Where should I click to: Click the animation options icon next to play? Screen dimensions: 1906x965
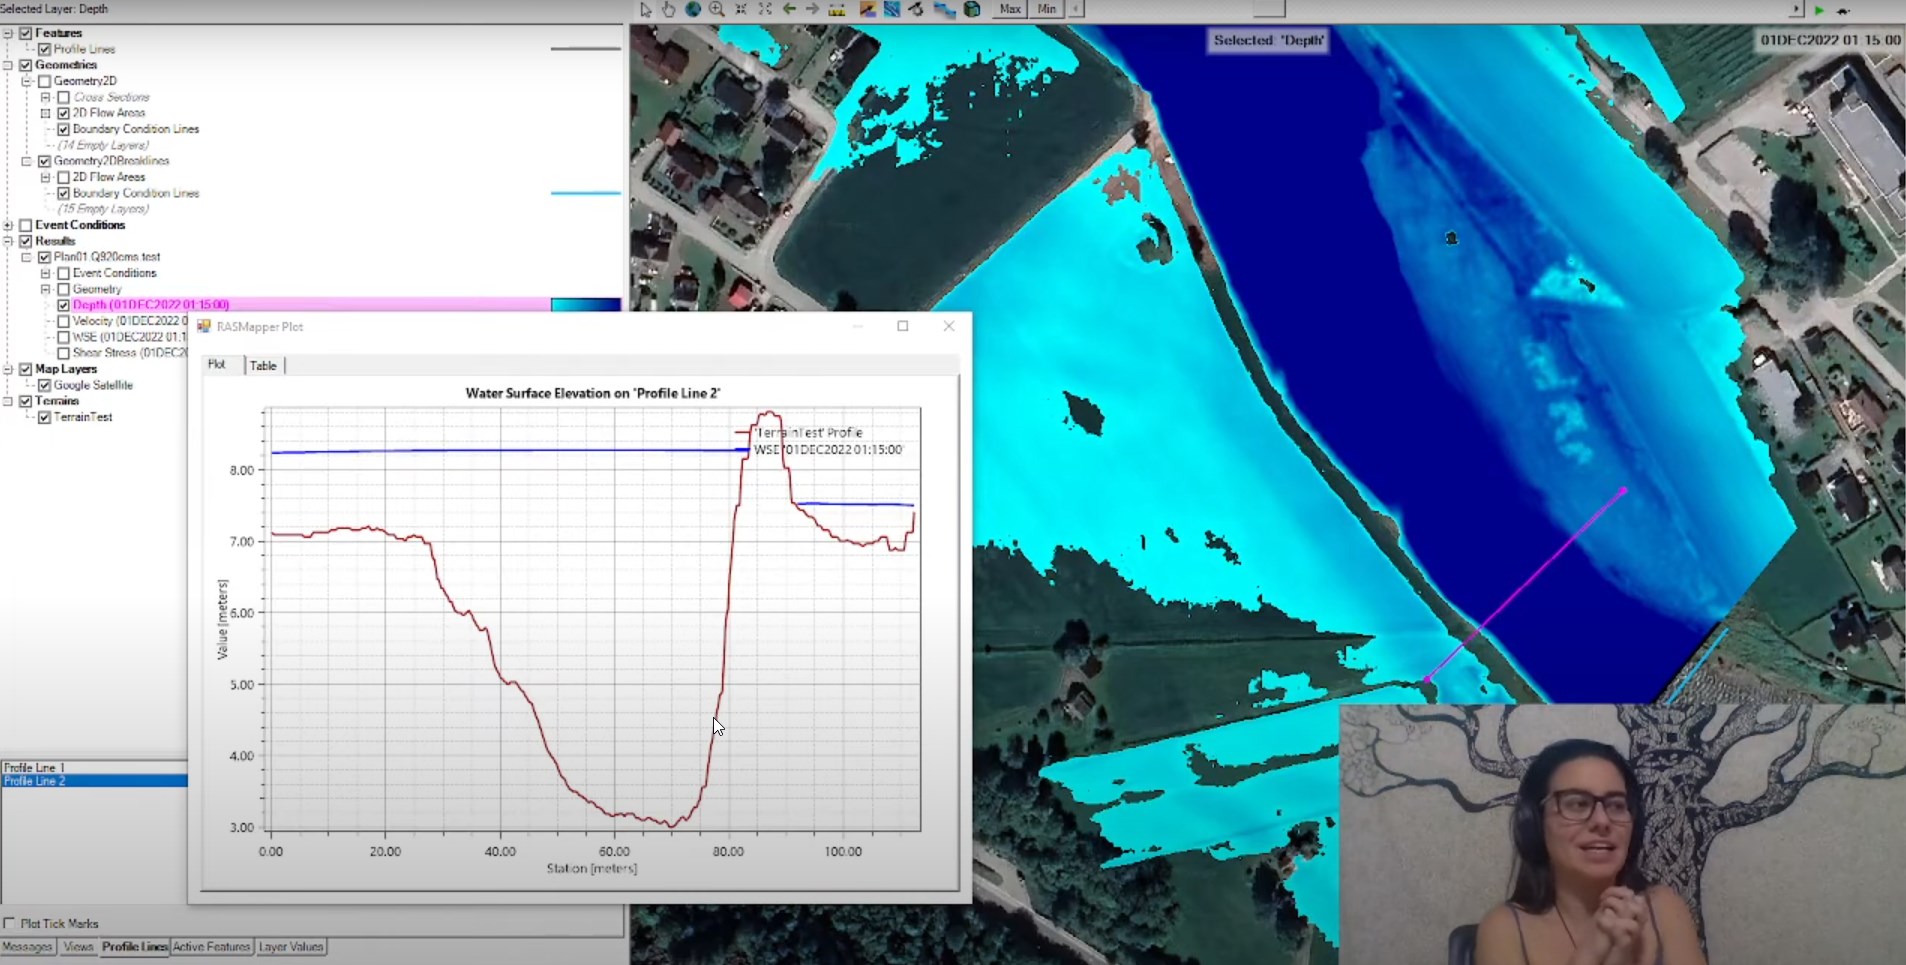click(1843, 10)
